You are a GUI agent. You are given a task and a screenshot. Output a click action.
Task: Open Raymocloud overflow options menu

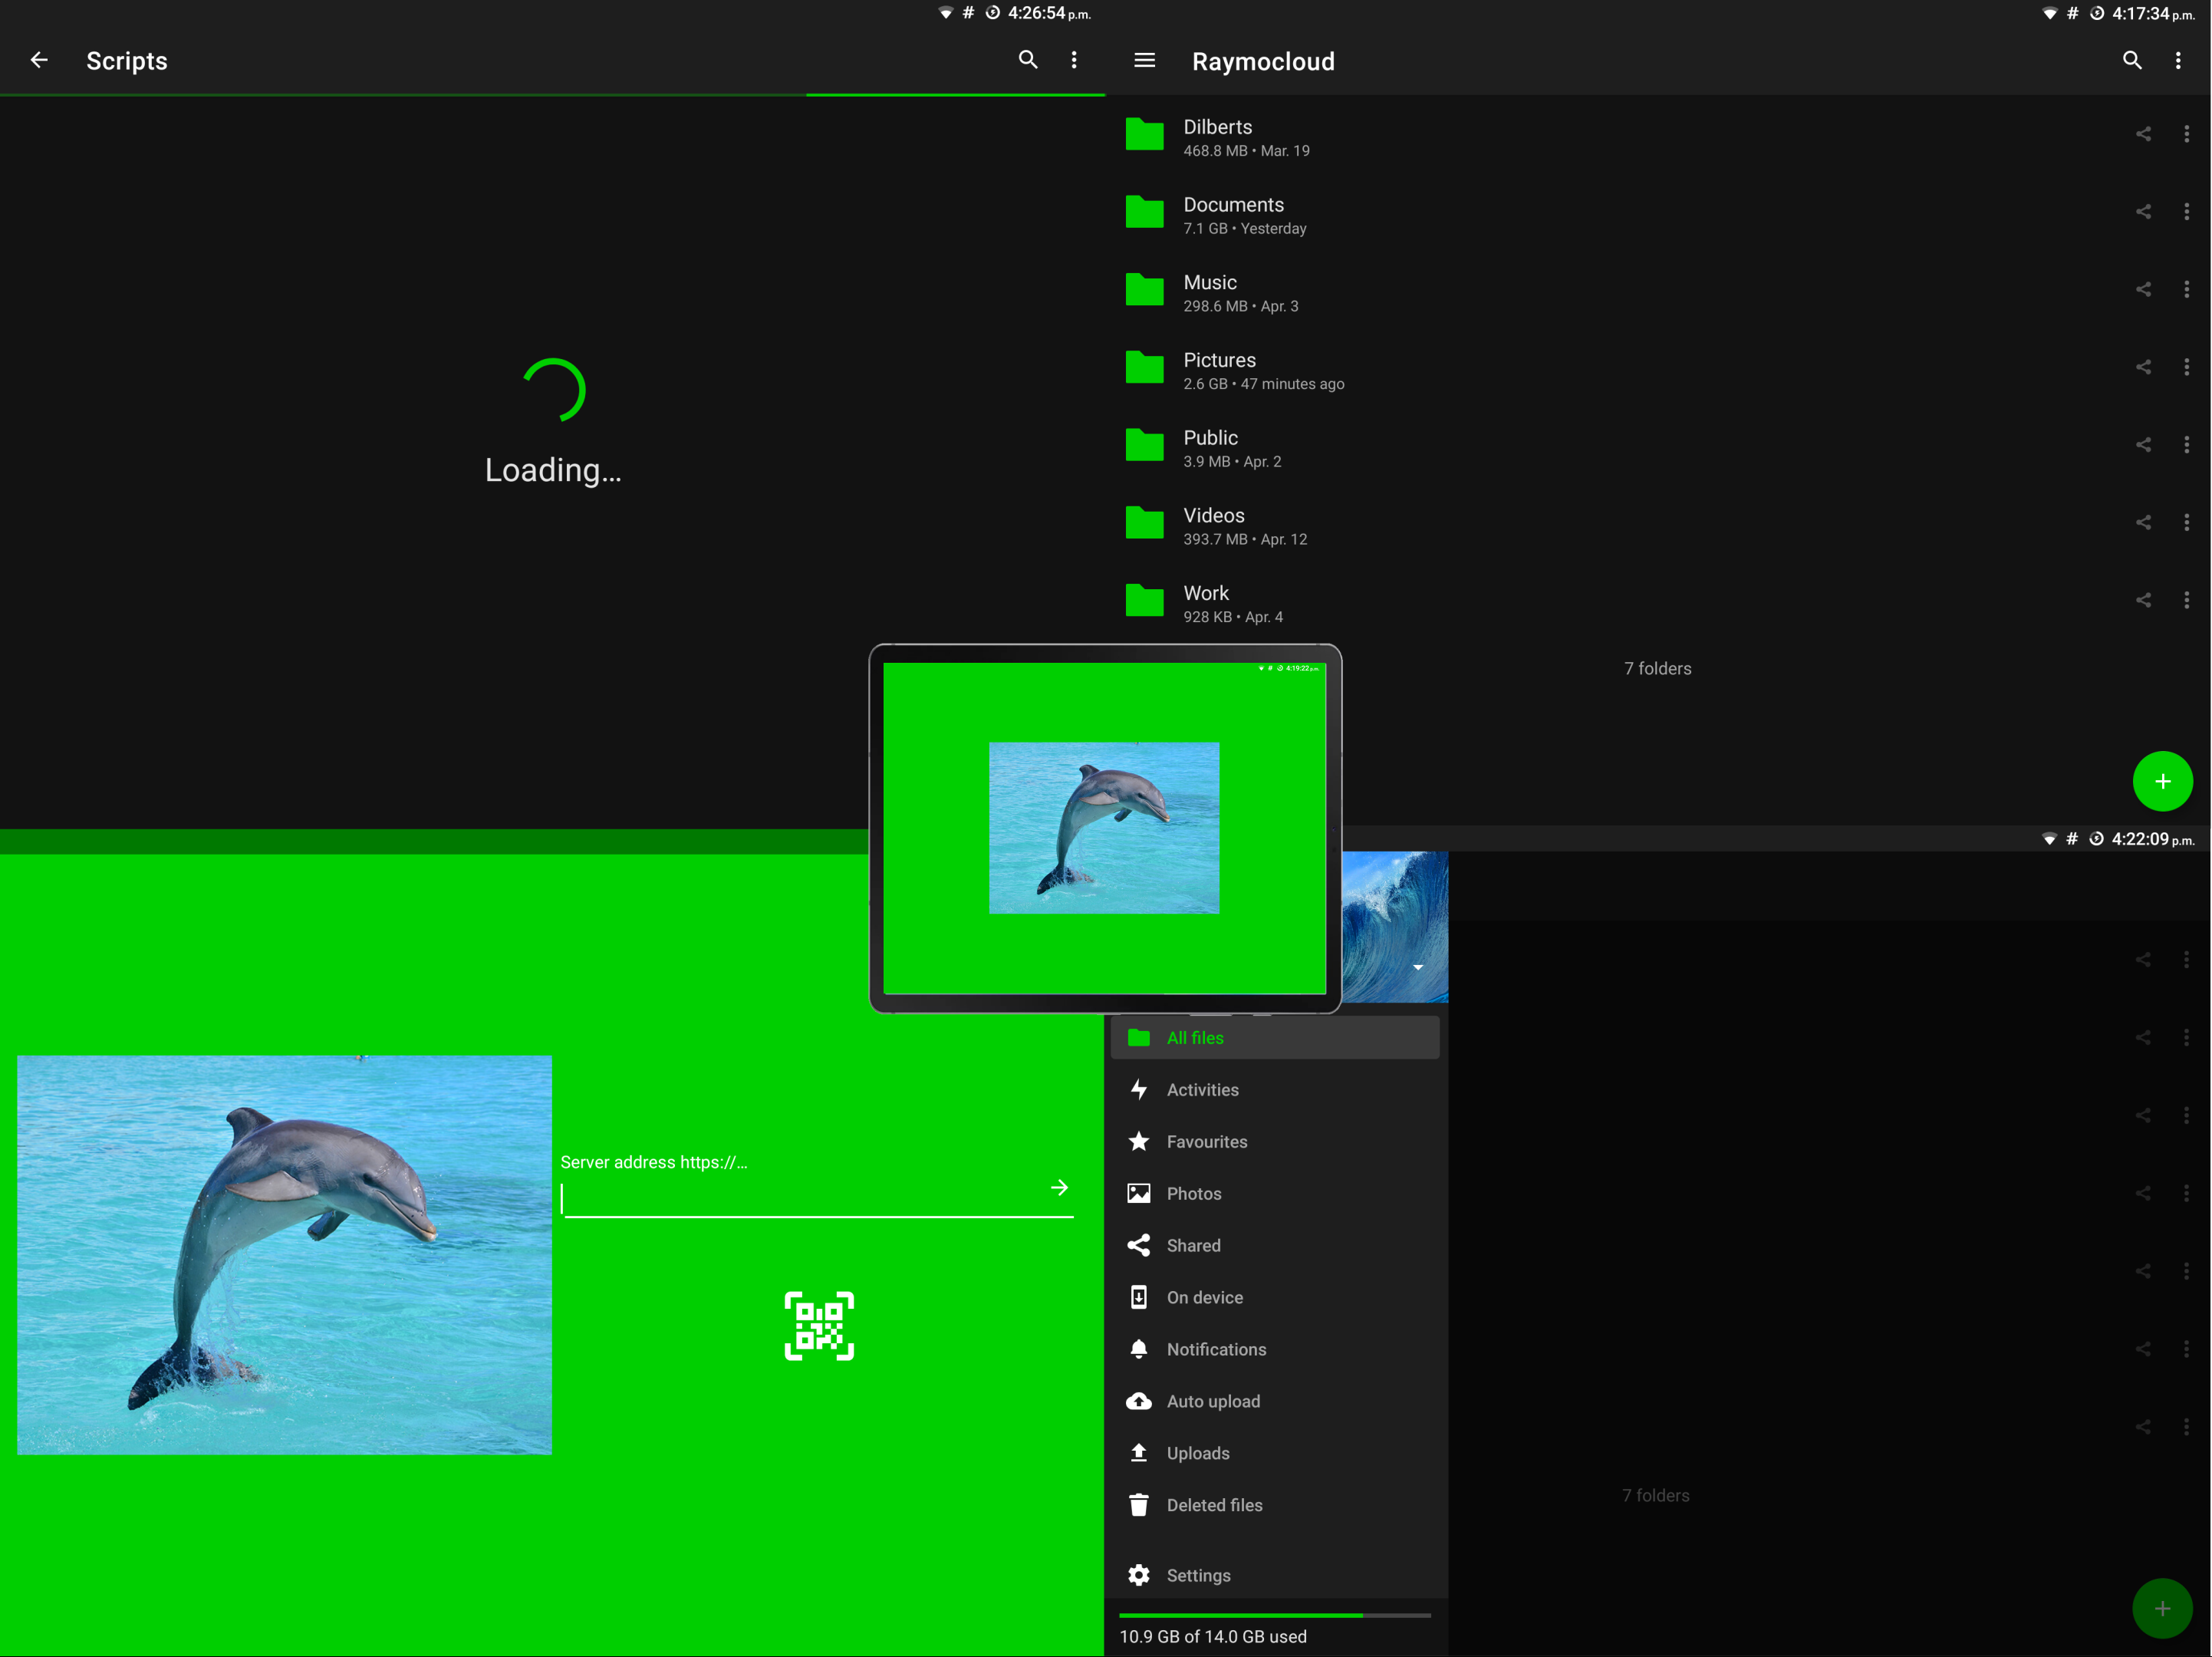coord(2177,61)
